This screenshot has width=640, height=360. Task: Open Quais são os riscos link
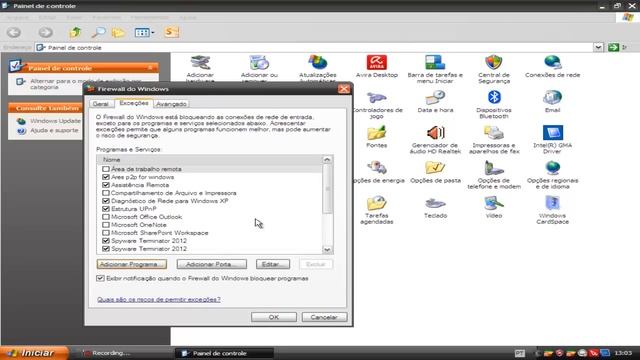coord(159,300)
